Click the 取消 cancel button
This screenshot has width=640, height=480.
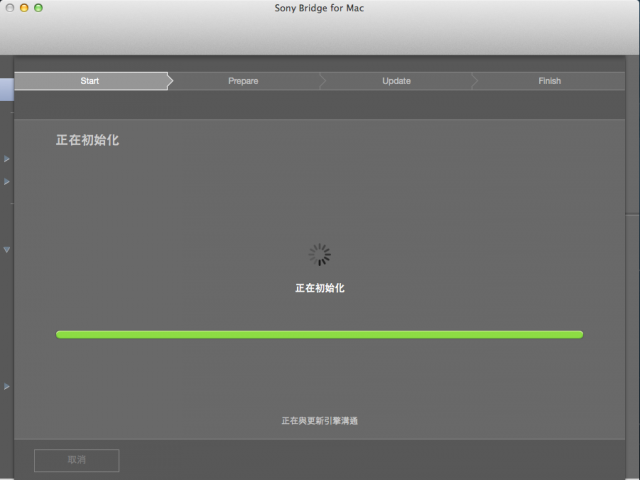point(77,460)
